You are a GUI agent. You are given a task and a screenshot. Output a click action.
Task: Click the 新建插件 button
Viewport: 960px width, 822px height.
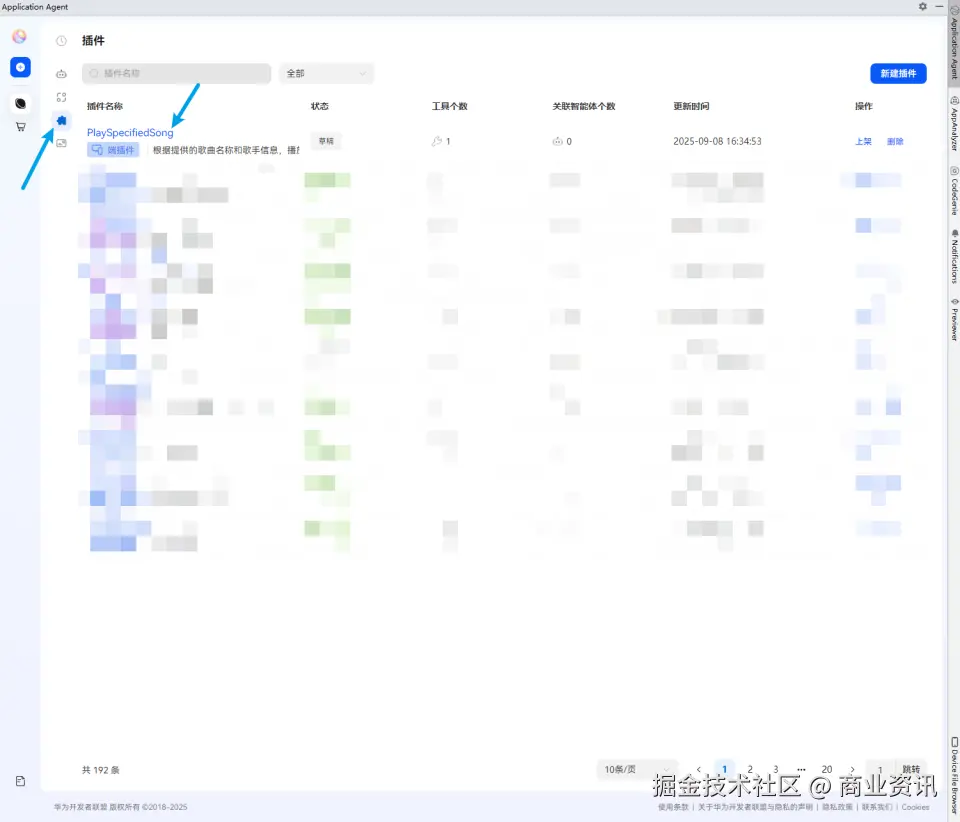898,73
